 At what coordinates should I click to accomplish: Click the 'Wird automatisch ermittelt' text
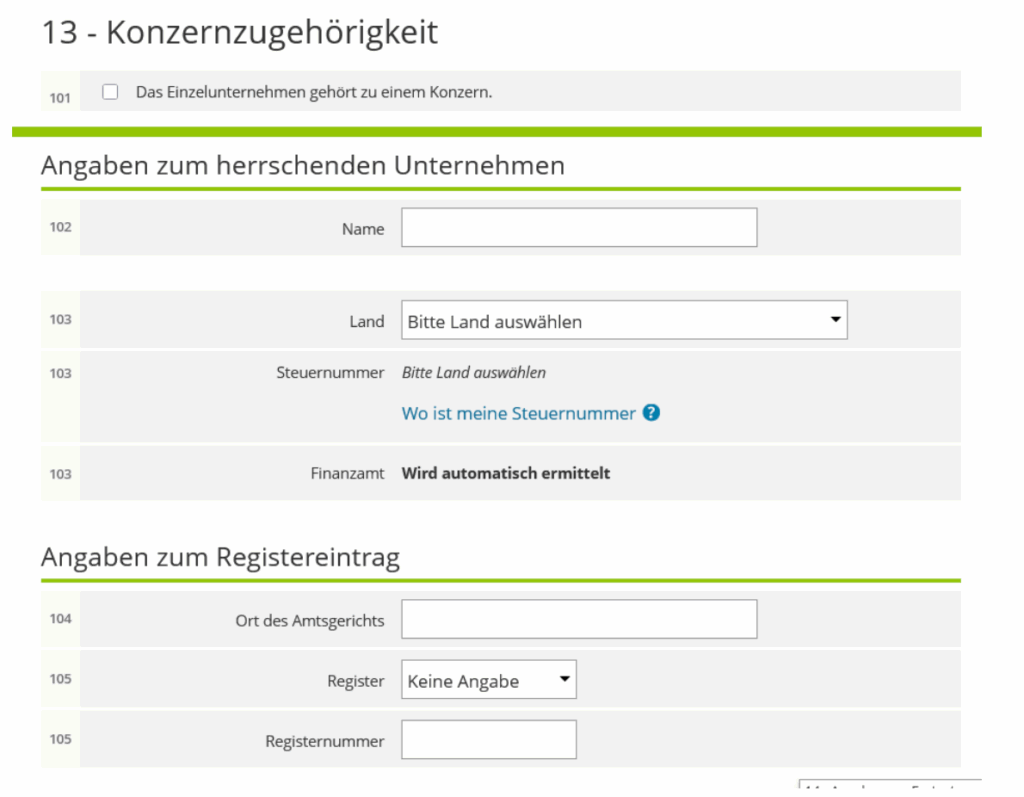[x=505, y=473]
